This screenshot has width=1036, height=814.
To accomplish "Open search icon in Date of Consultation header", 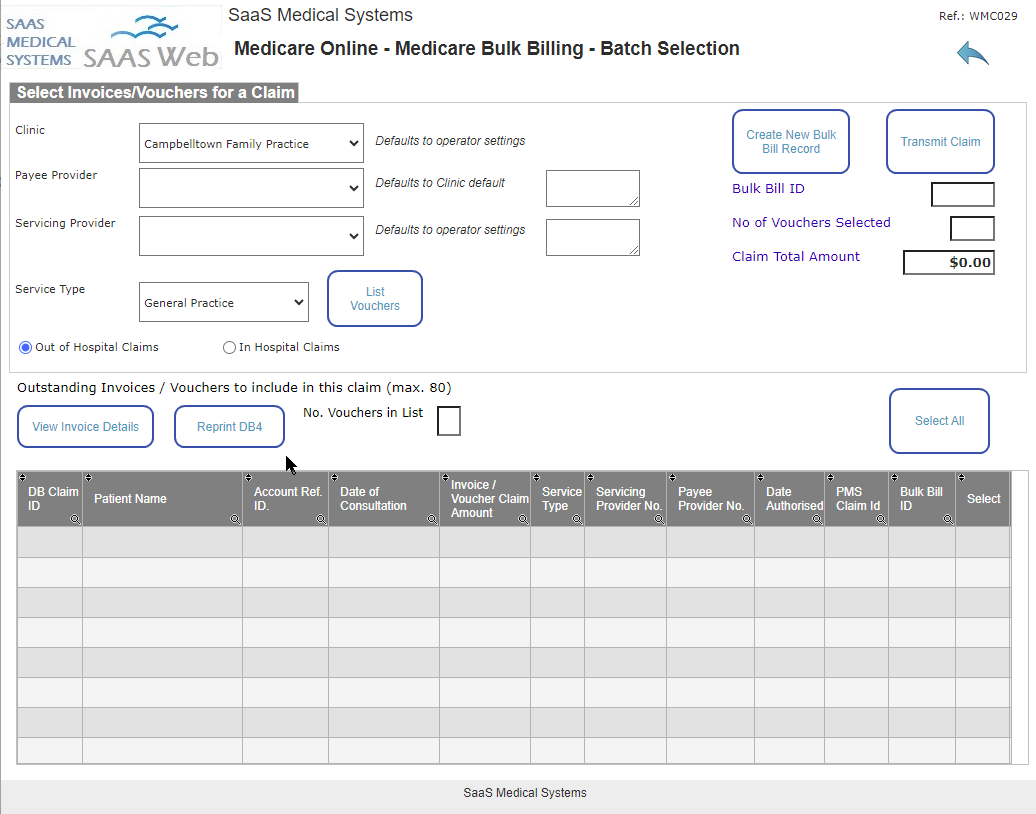I will coord(431,519).
